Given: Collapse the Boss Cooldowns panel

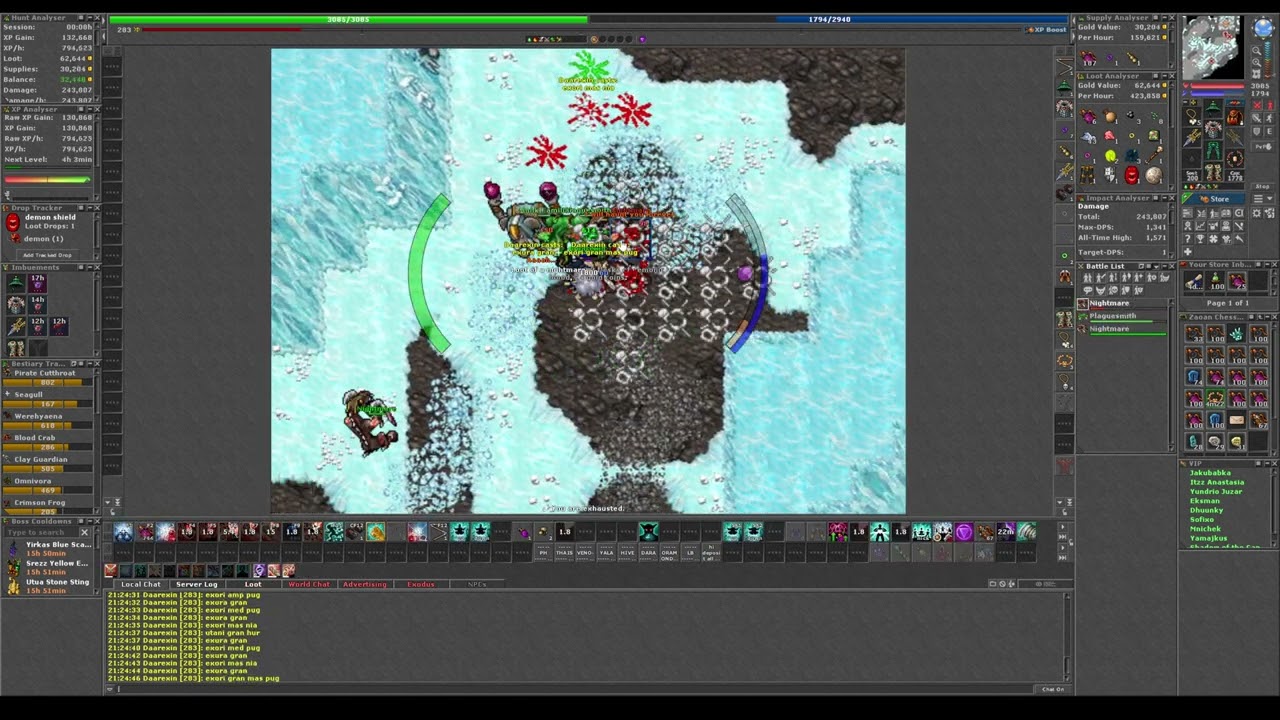Looking at the screenshot, I should coord(90,521).
